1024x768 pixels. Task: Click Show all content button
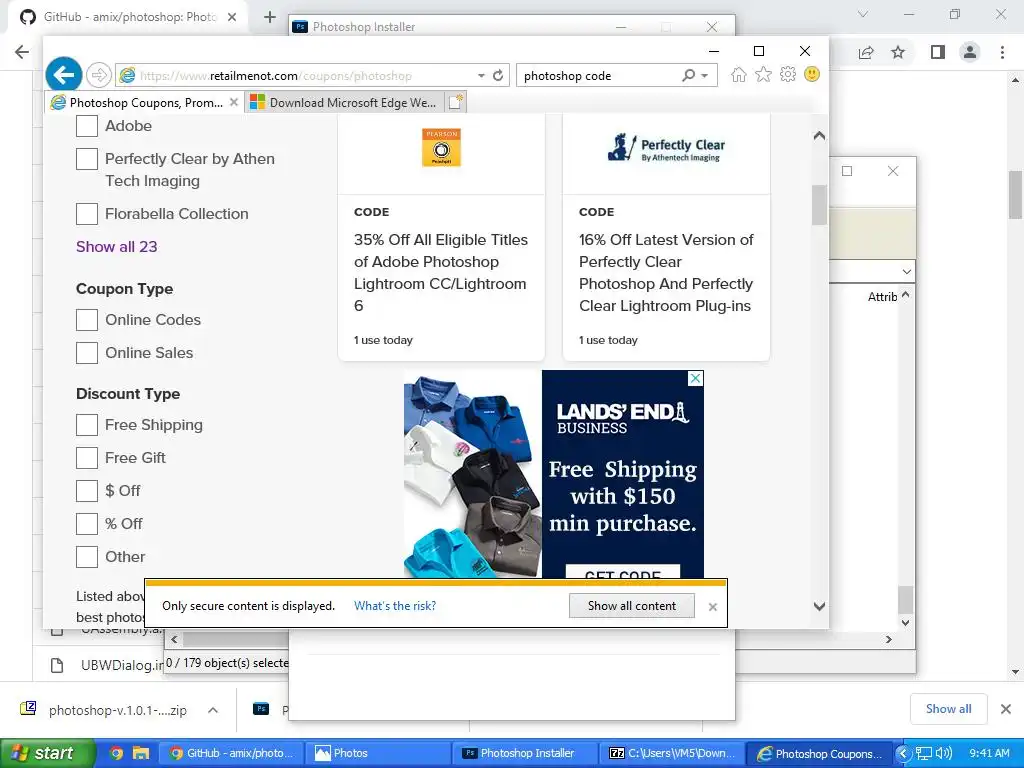632,605
